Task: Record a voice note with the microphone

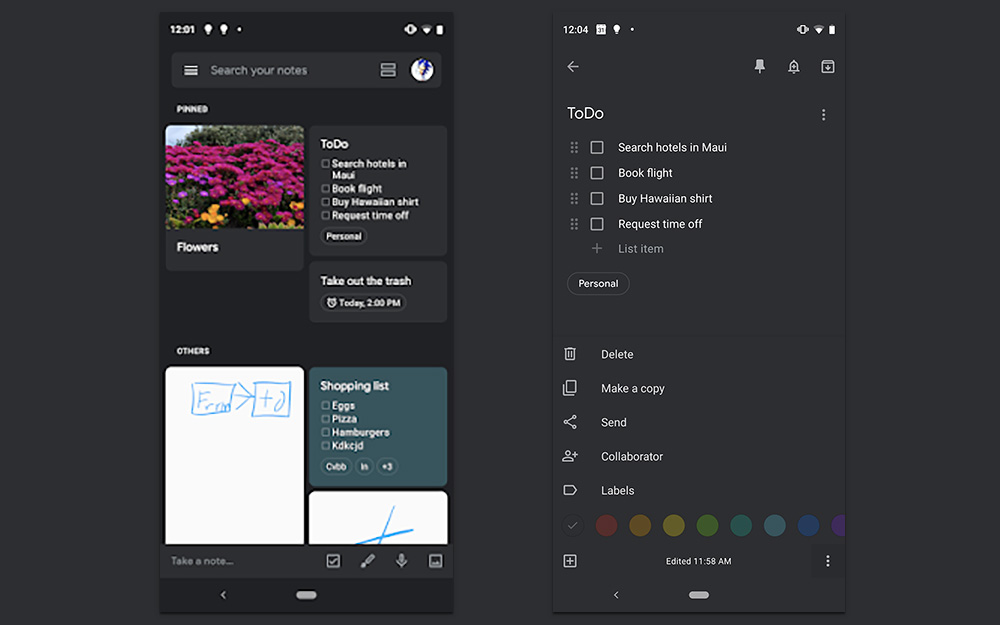Action: pyautogui.click(x=401, y=561)
